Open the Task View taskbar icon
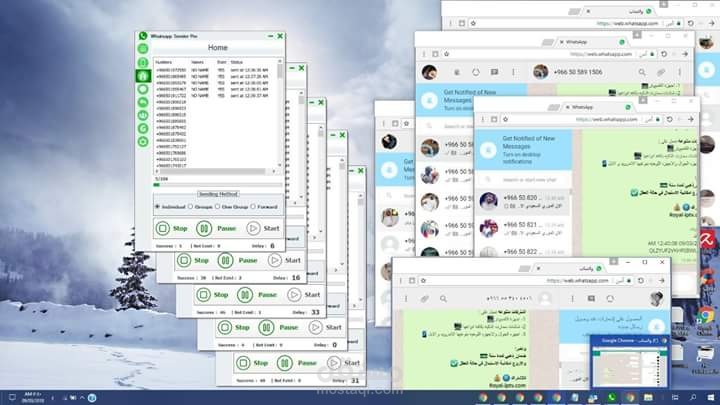The image size is (720, 405). pyautogui.click(x=675, y=397)
